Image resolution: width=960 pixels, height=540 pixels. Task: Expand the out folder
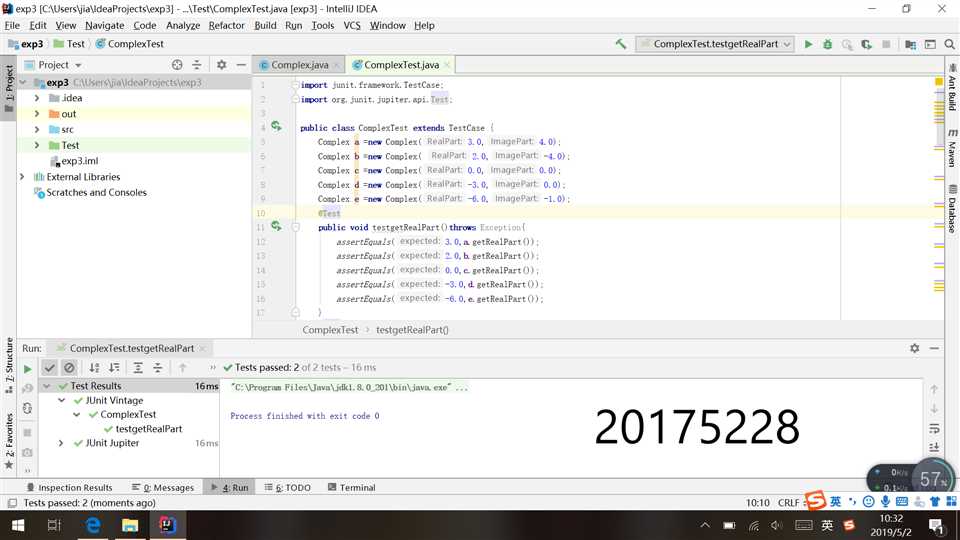pyautogui.click(x=37, y=114)
